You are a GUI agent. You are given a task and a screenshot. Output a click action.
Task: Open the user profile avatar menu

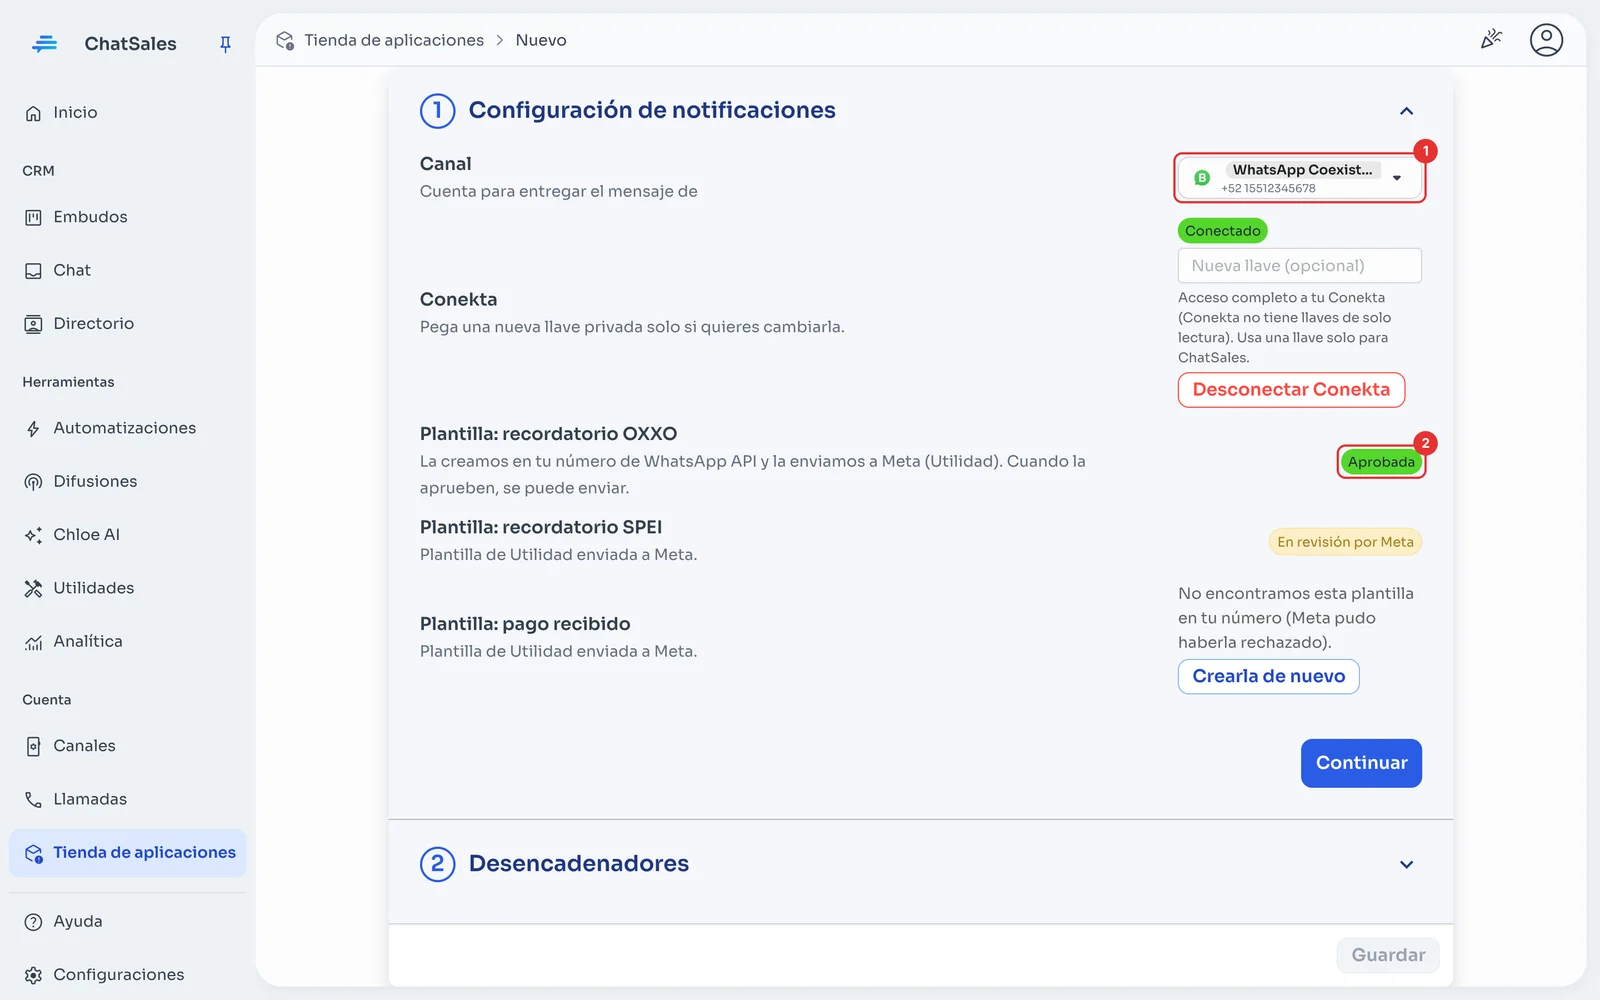coord(1546,40)
